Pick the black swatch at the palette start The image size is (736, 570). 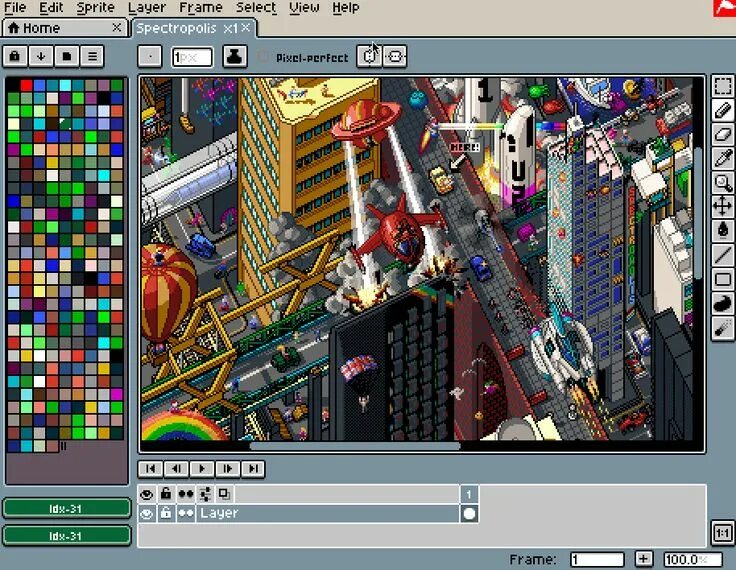(x=13, y=85)
